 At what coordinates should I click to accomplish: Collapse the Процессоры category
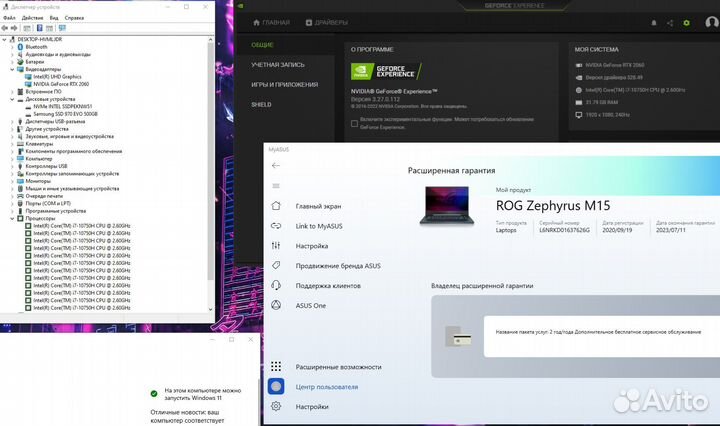click(12, 219)
